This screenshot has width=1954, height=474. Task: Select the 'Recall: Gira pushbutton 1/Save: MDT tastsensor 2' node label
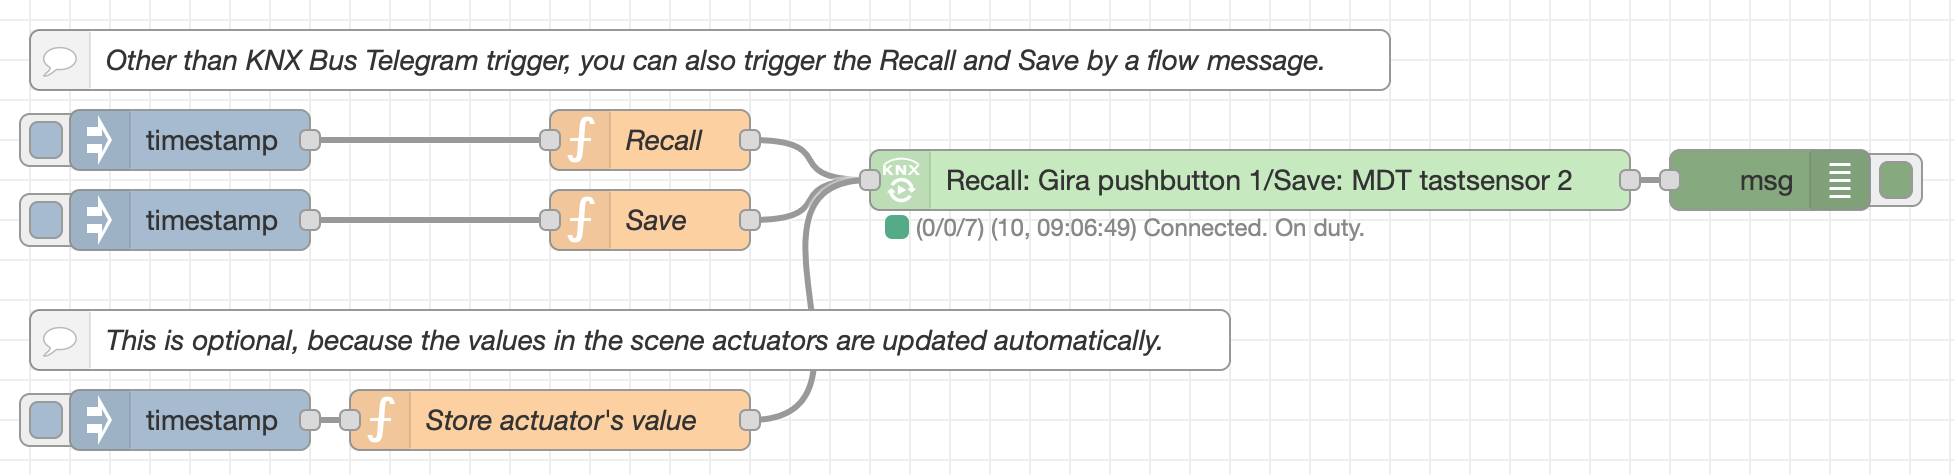(1258, 180)
